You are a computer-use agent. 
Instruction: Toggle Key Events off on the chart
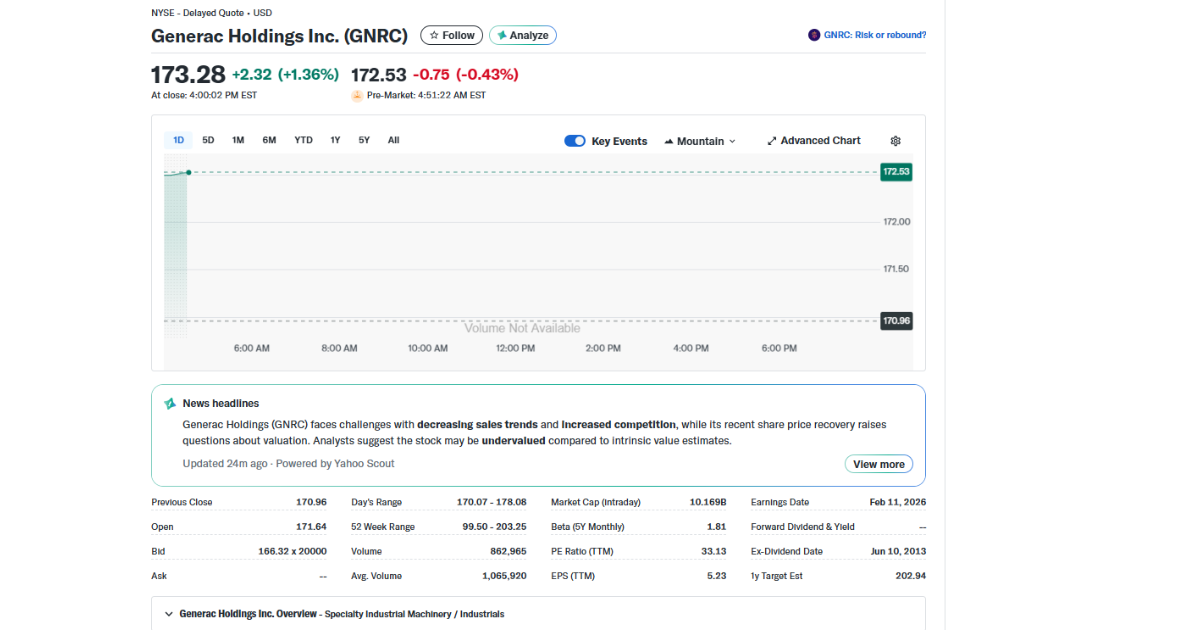[574, 141]
